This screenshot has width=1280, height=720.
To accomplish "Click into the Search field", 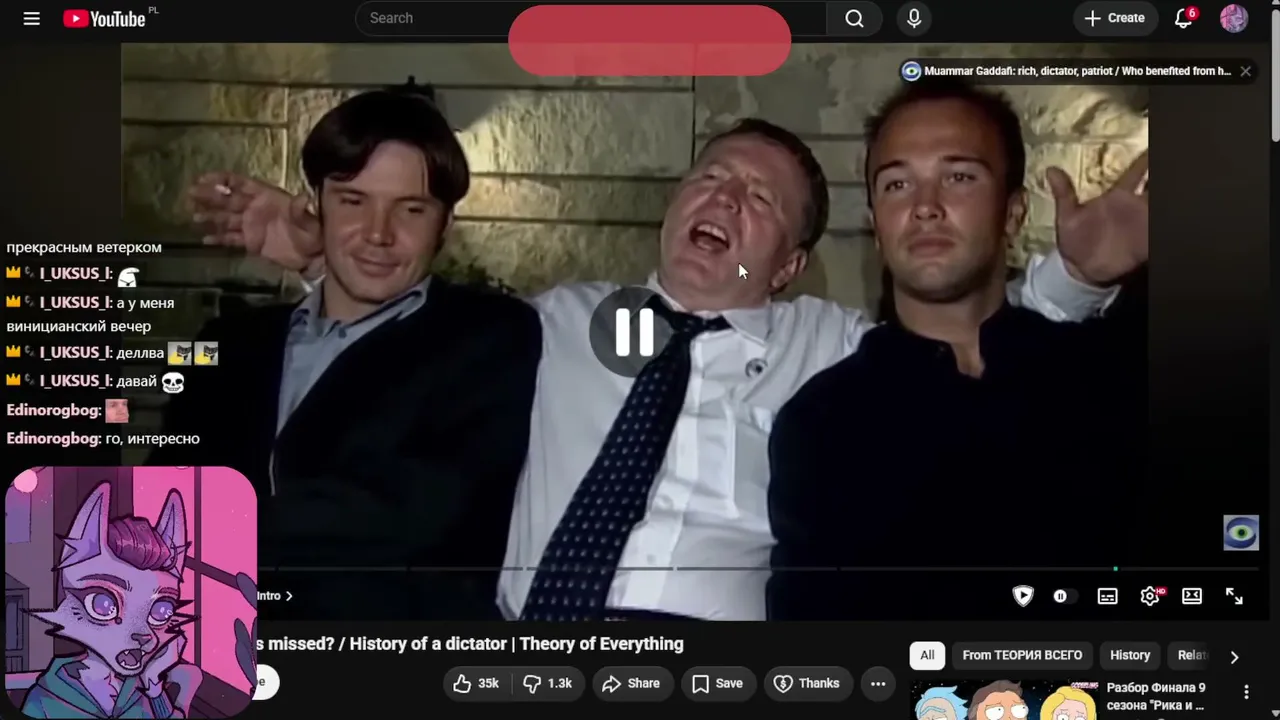I will coord(590,18).
